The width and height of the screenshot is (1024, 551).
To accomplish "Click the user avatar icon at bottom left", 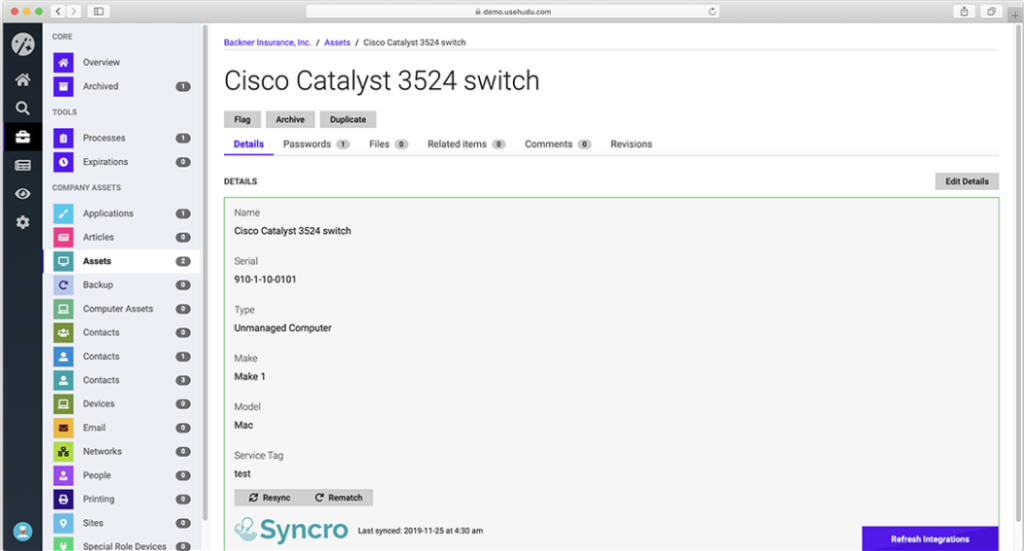I will pyautogui.click(x=21, y=531).
